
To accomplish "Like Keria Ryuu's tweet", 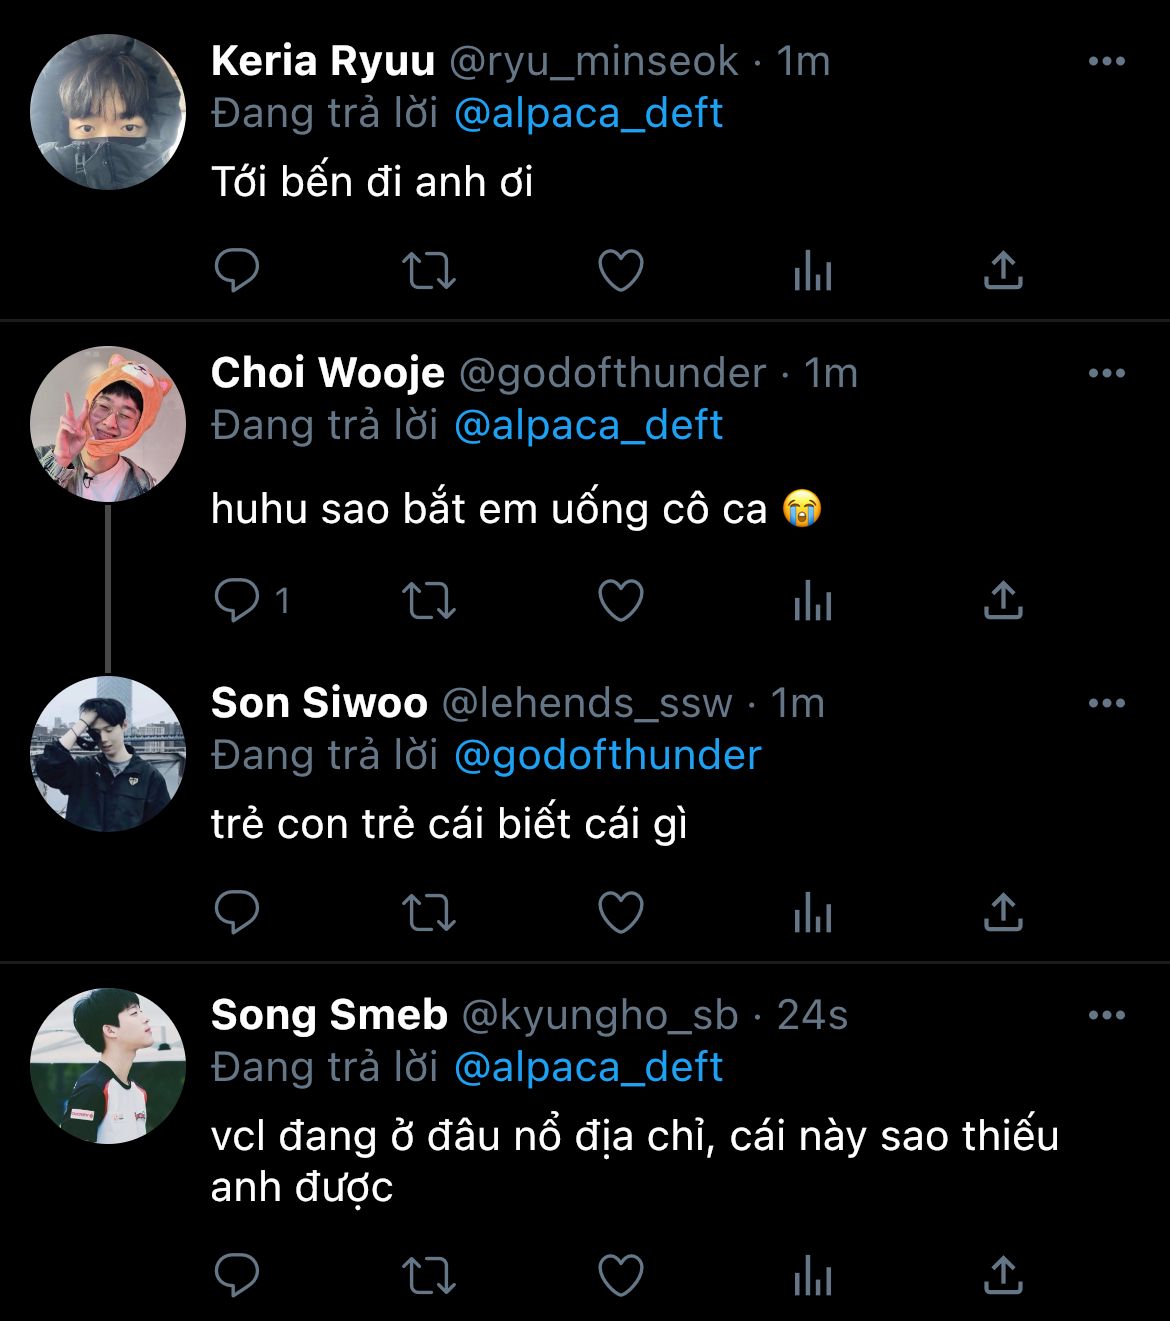I will pos(620,270).
